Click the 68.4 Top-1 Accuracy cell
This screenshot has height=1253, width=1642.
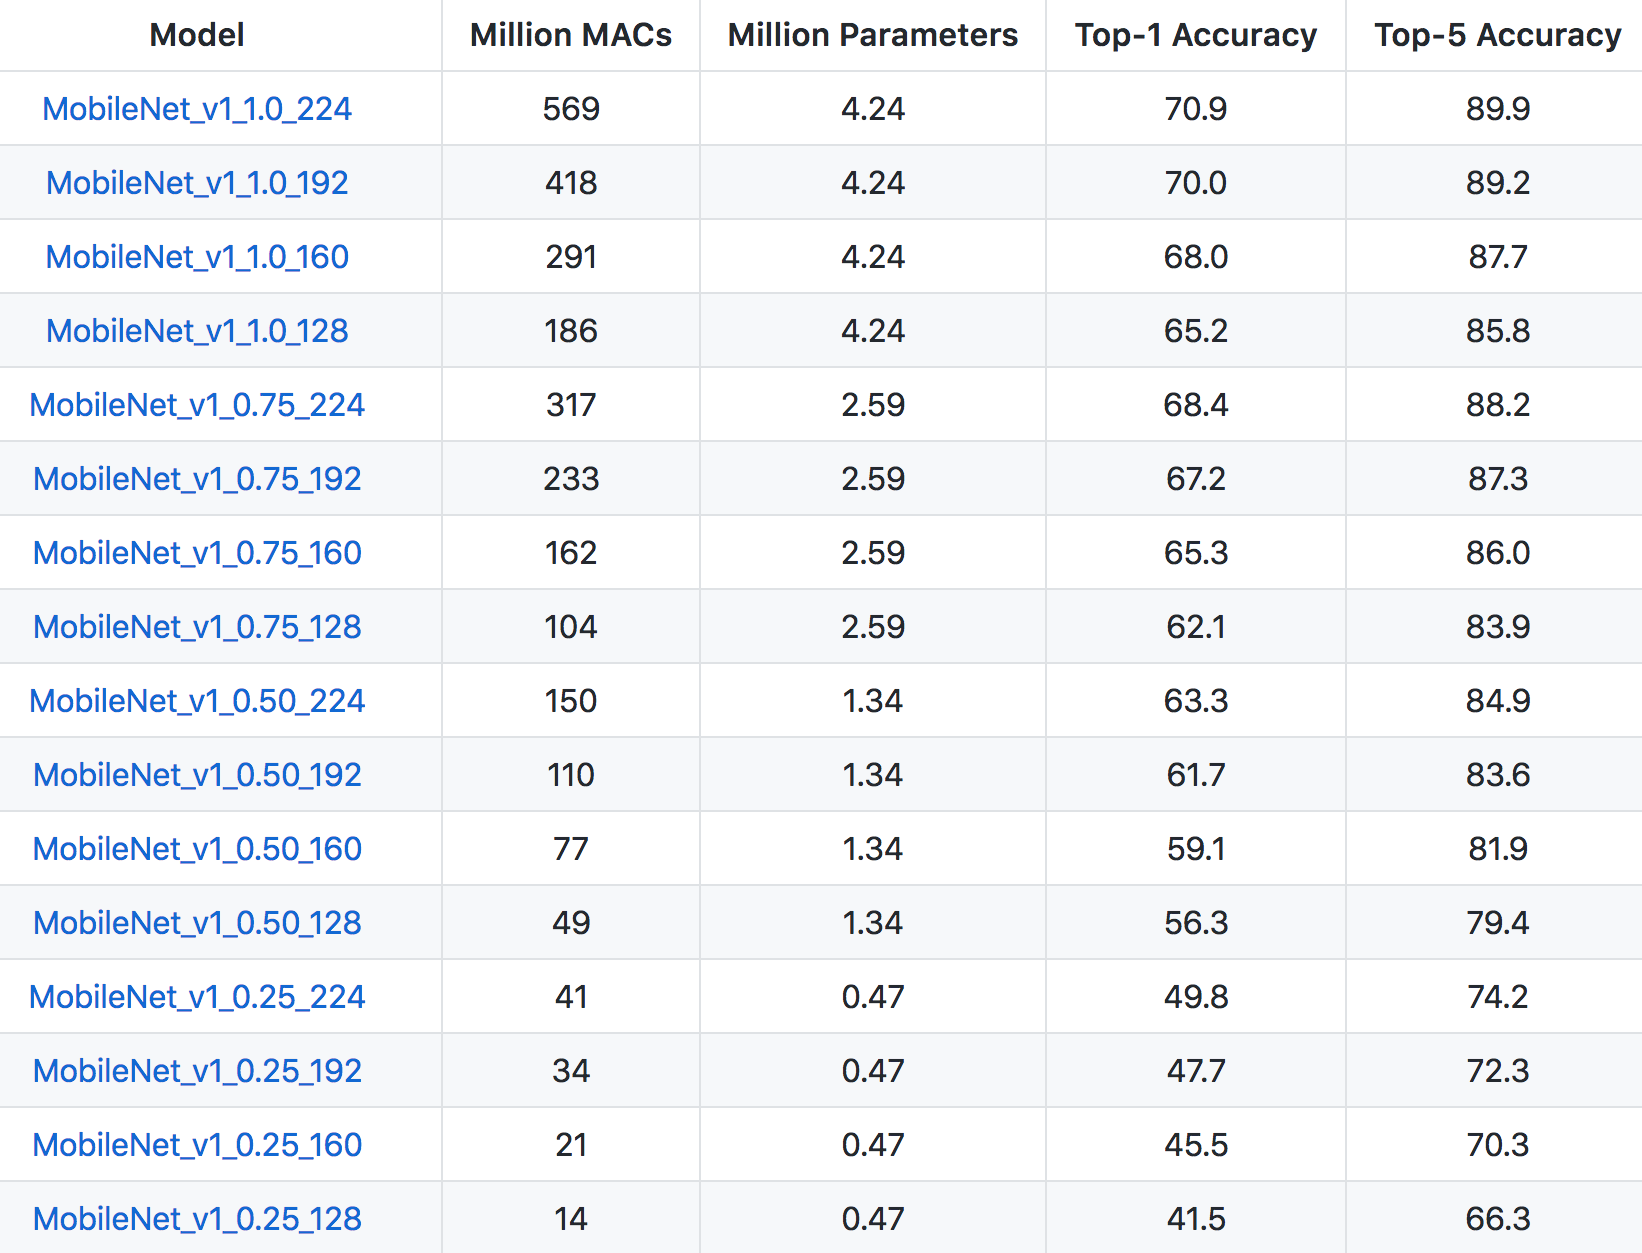pyautogui.click(x=1196, y=405)
